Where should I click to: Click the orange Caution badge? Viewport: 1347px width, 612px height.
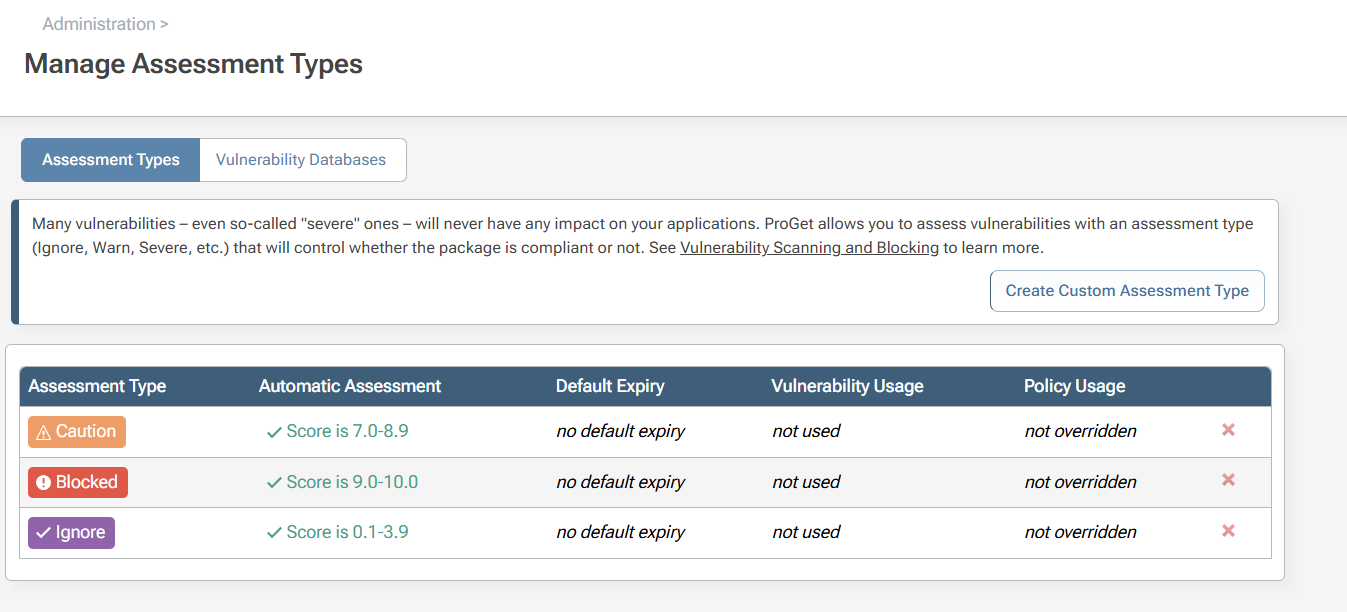[x=77, y=432]
